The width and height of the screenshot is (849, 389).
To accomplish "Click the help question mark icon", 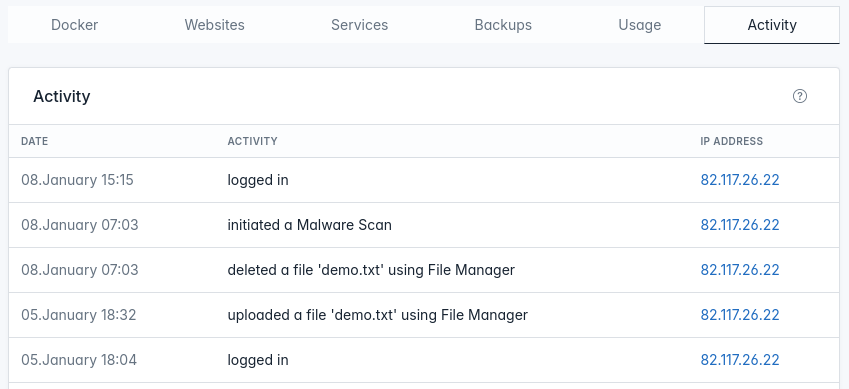I will (x=800, y=96).
